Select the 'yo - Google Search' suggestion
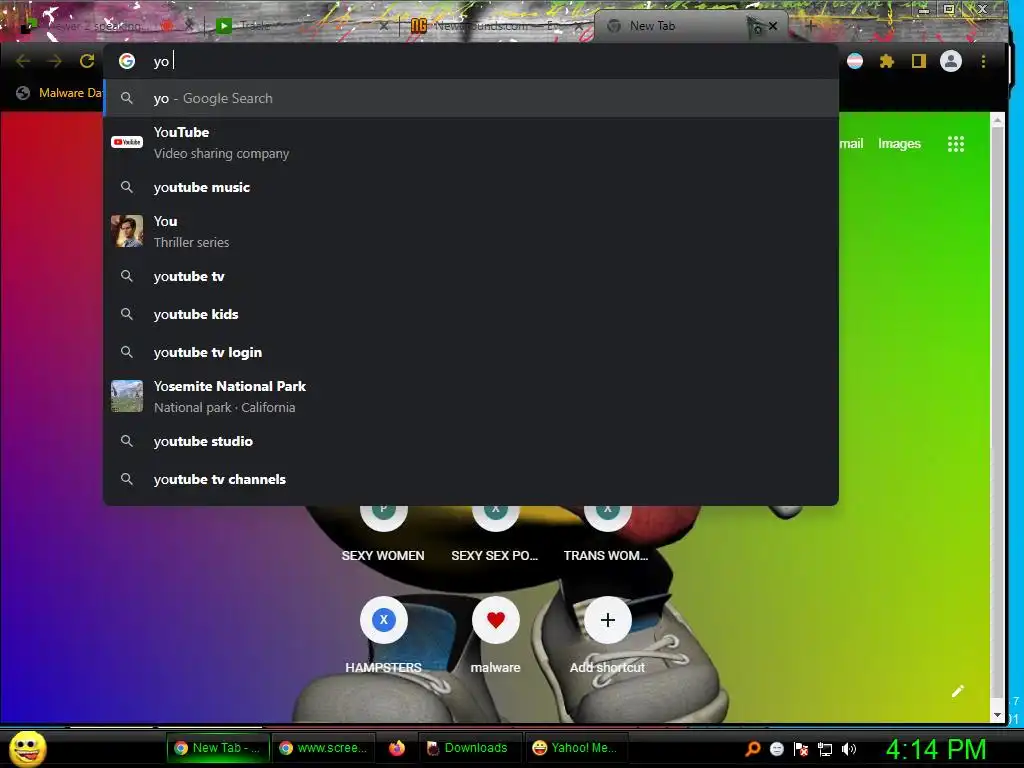Screen dimensions: 1024x768 click(471, 99)
